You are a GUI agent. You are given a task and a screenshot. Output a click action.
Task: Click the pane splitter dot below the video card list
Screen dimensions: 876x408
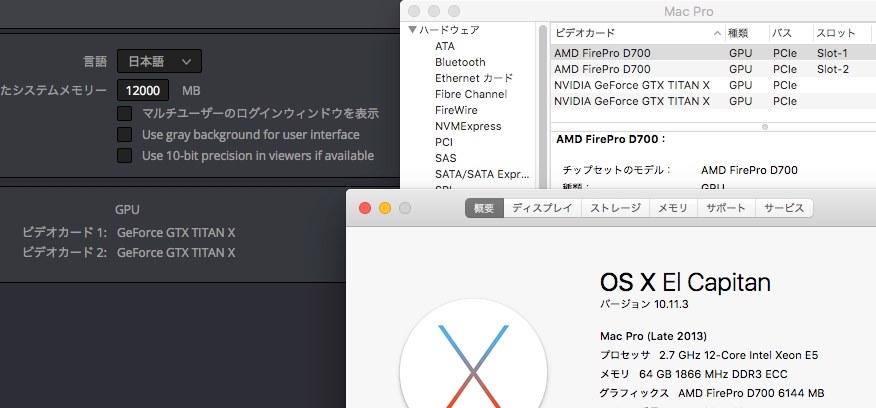tap(765, 127)
